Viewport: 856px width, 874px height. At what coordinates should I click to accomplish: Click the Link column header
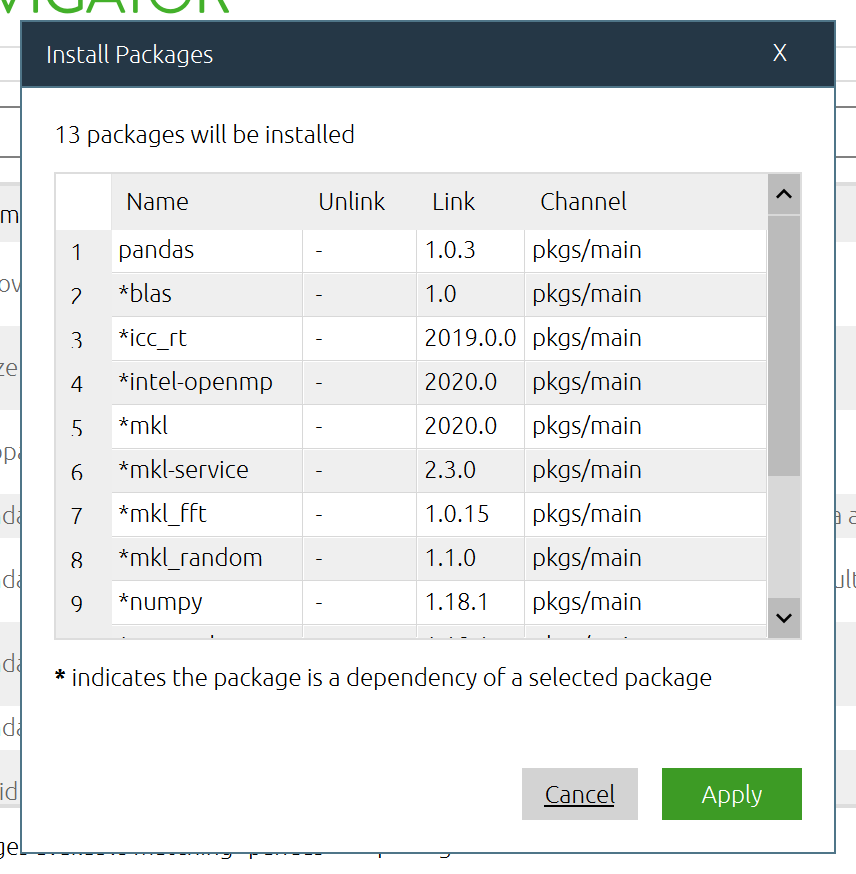[x=453, y=201]
